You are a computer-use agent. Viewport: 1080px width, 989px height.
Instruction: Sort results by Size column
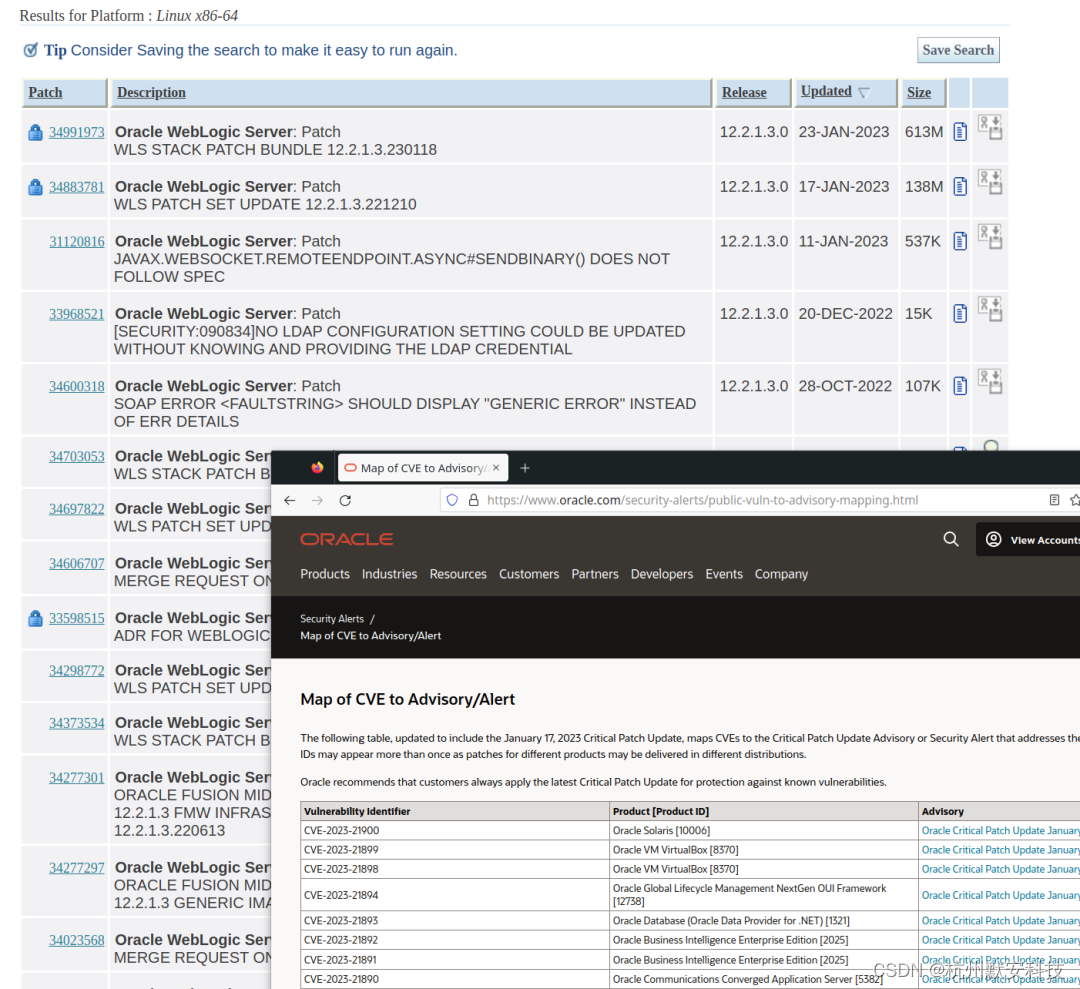[919, 92]
